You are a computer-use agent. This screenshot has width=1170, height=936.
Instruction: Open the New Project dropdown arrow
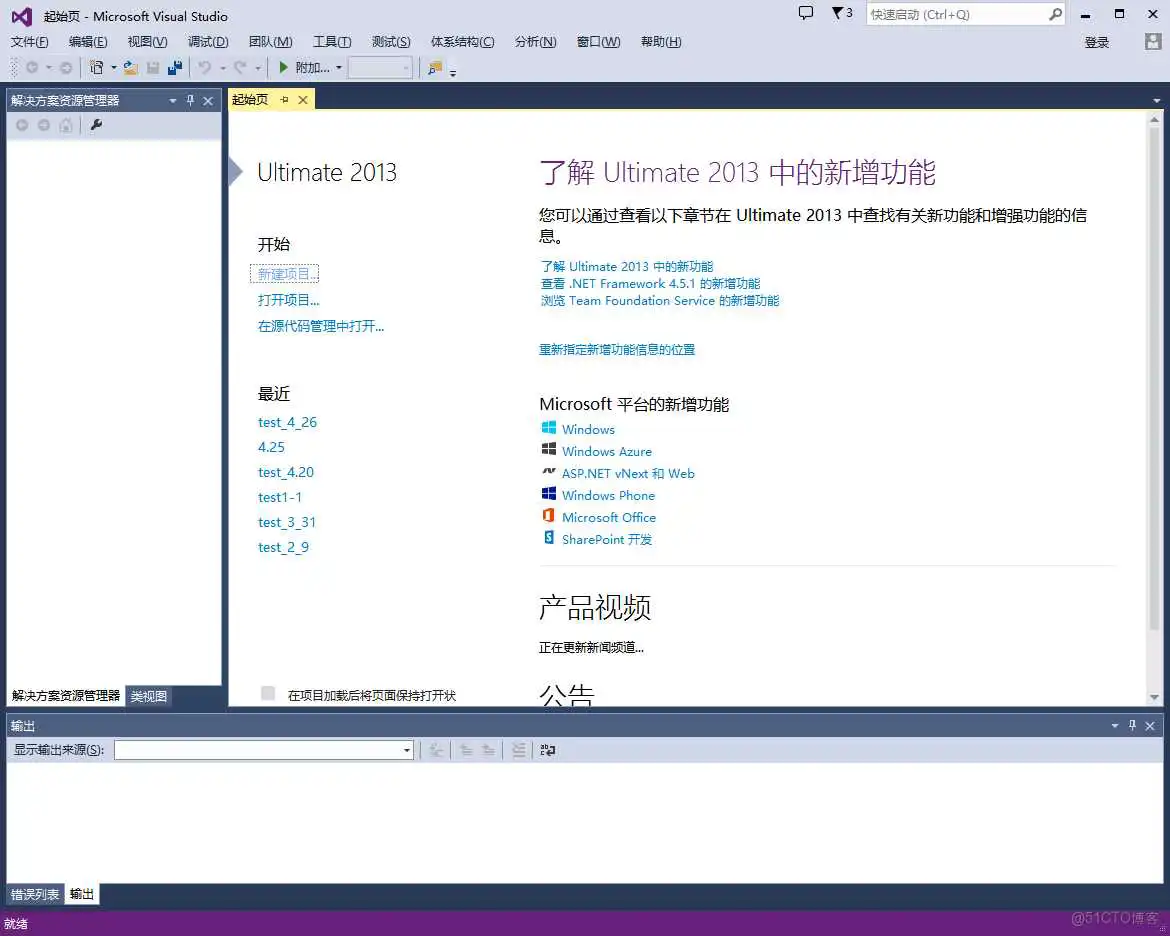click(x=112, y=68)
